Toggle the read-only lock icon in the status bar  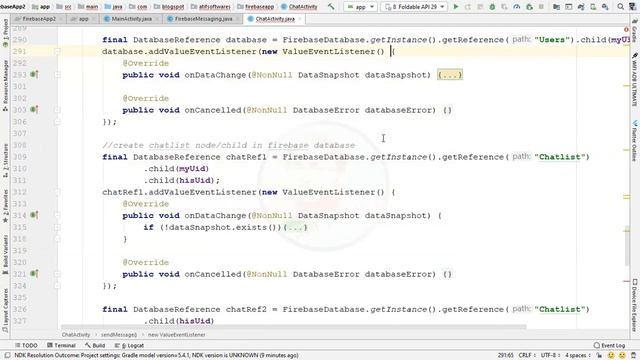pos(600,356)
